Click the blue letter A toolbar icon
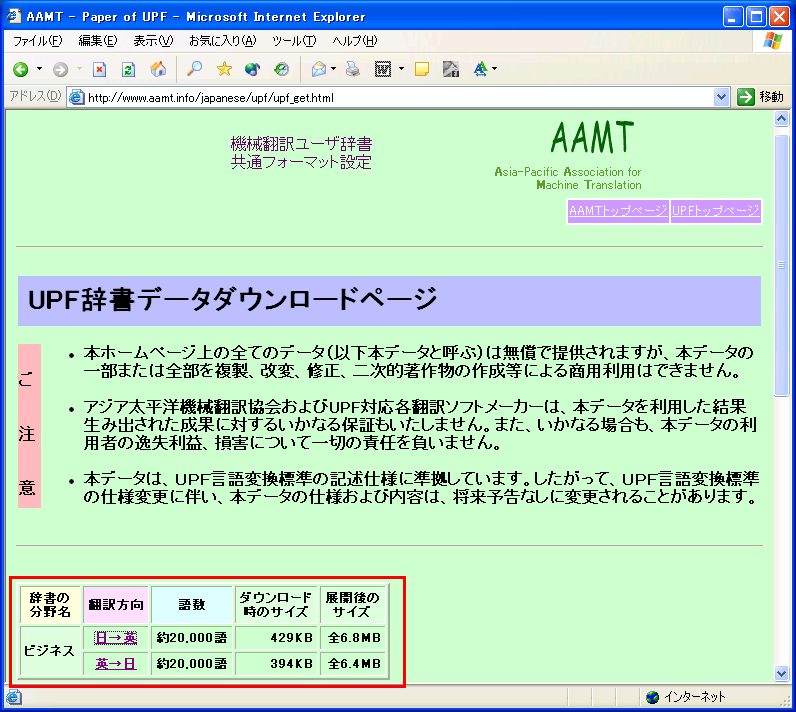Viewport: 796px width, 712px height. tap(480, 69)
